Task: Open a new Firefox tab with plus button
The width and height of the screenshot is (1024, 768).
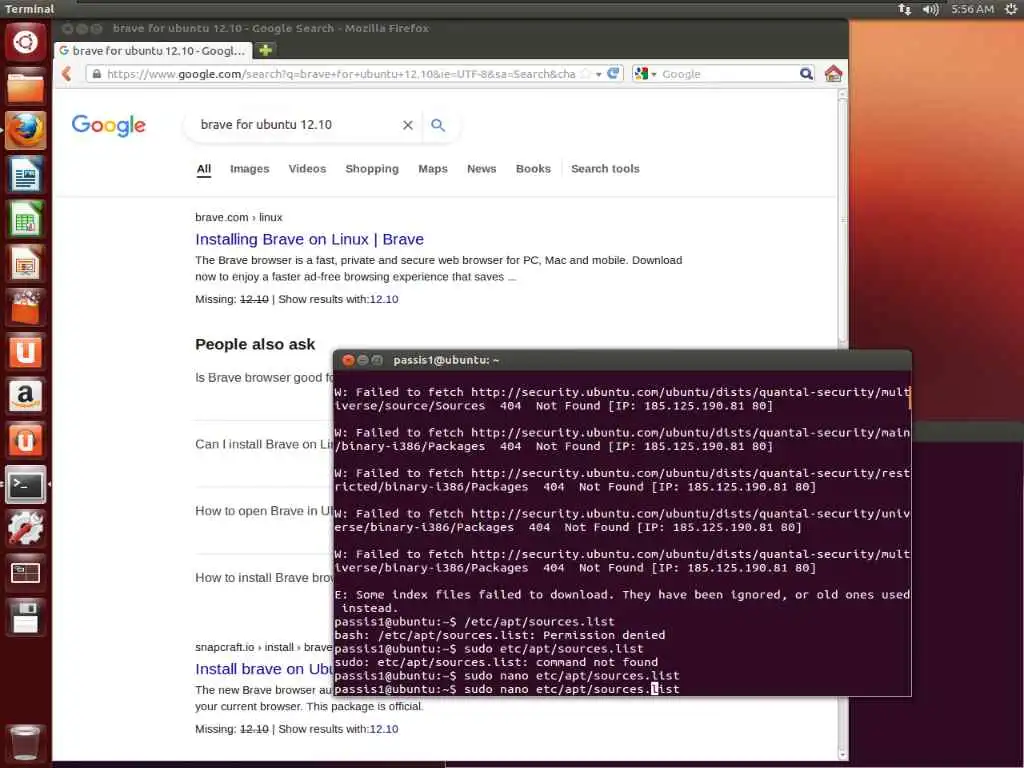Action: [x=266, y=50]
